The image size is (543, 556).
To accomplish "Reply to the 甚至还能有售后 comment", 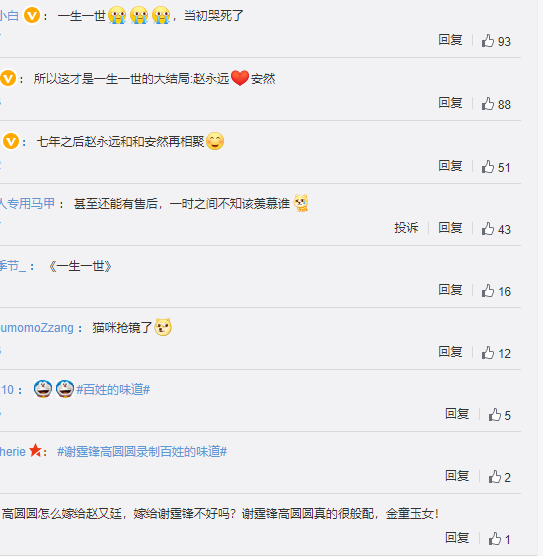I will 450,228.
